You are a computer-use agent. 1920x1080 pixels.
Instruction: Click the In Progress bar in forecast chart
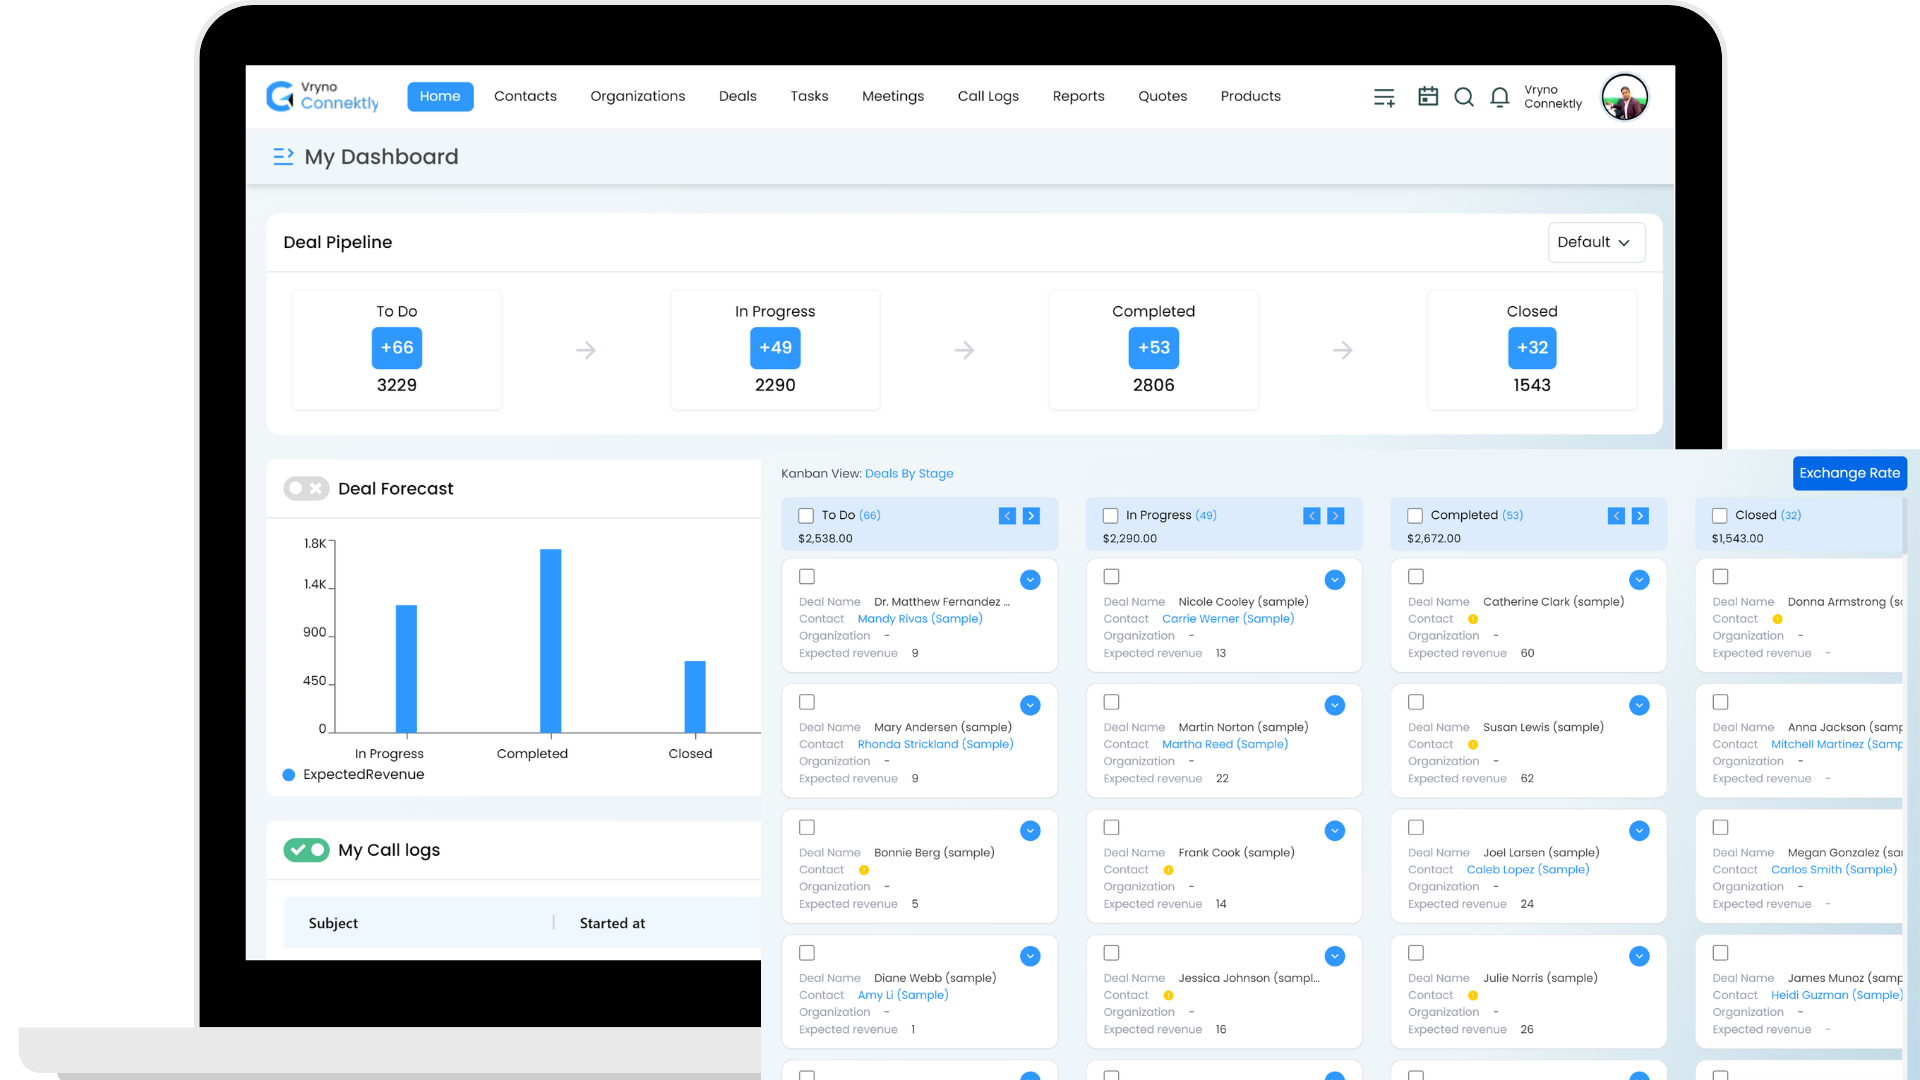(406, 669)
